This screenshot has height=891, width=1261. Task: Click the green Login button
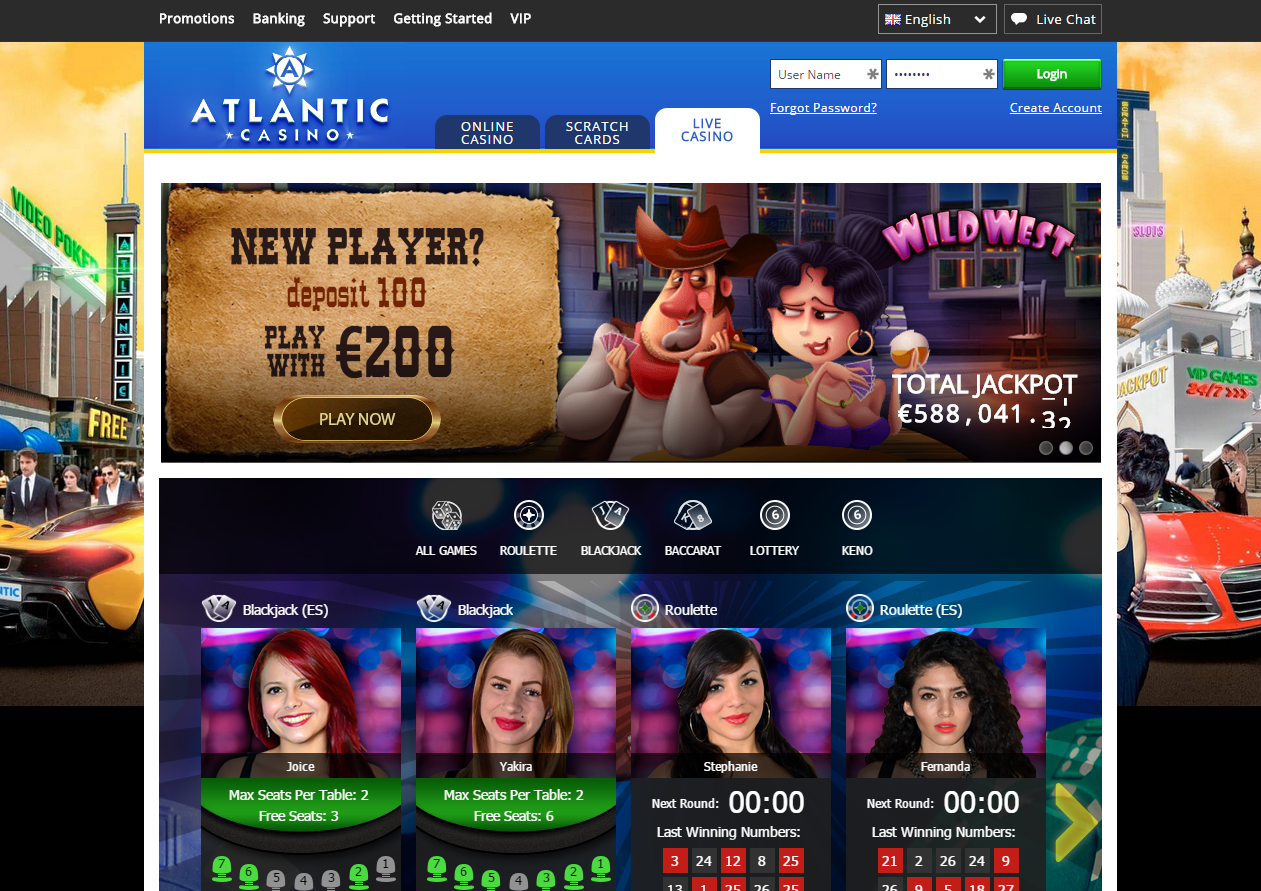pyautogui.click(x=1052, y=74)
